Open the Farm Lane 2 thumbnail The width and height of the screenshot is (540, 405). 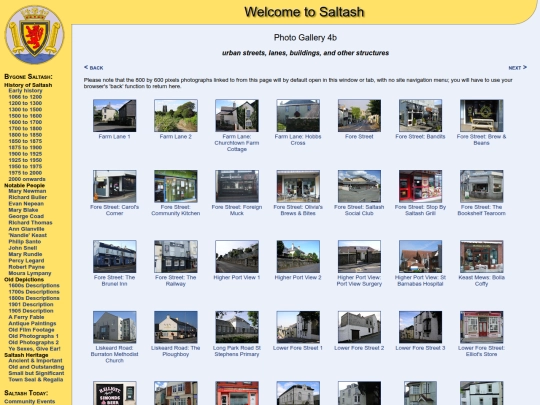176,116
